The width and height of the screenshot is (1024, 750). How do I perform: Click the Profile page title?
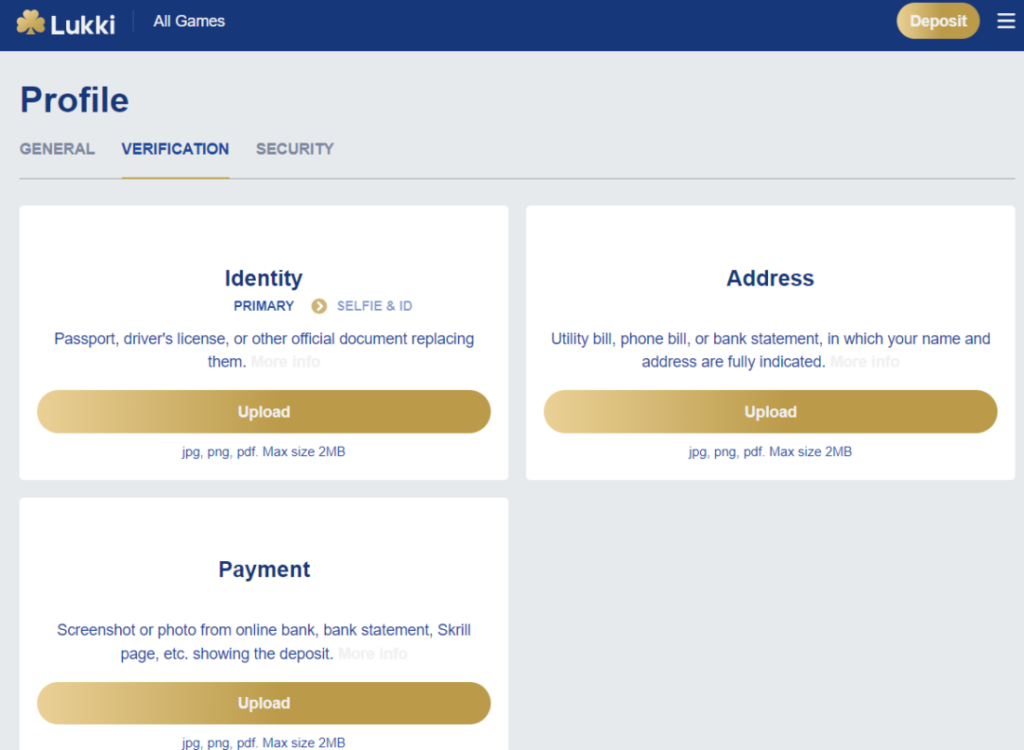point(75,100)
